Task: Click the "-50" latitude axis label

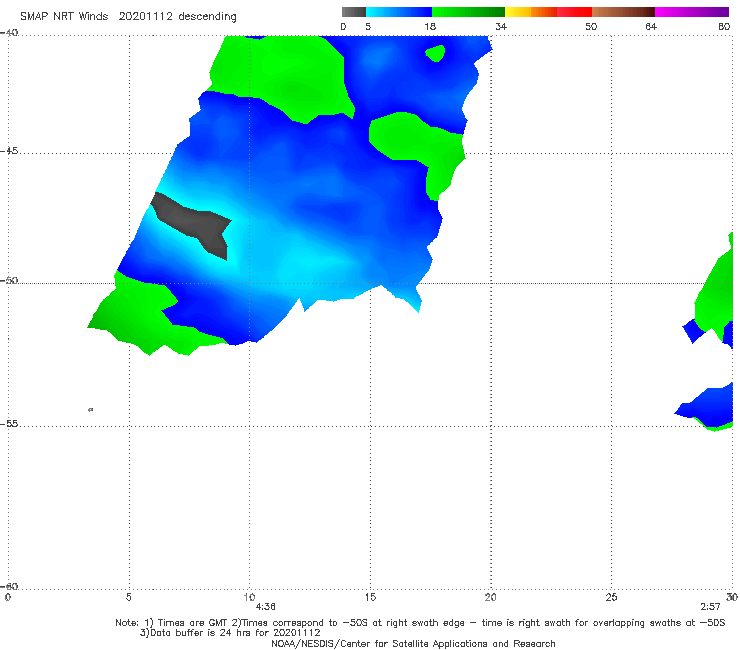Action: pyautogui.click(x=9, y=280)
